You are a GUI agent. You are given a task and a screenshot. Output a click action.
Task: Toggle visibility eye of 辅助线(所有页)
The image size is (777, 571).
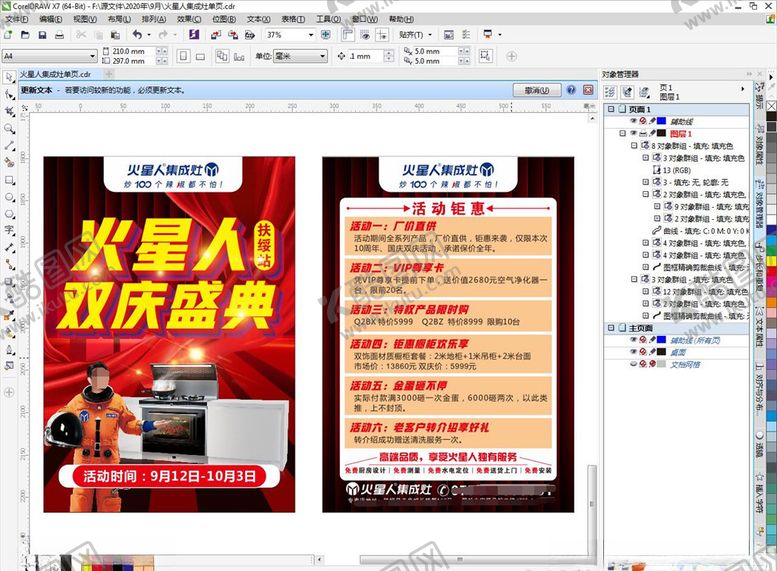click(633, 340)
